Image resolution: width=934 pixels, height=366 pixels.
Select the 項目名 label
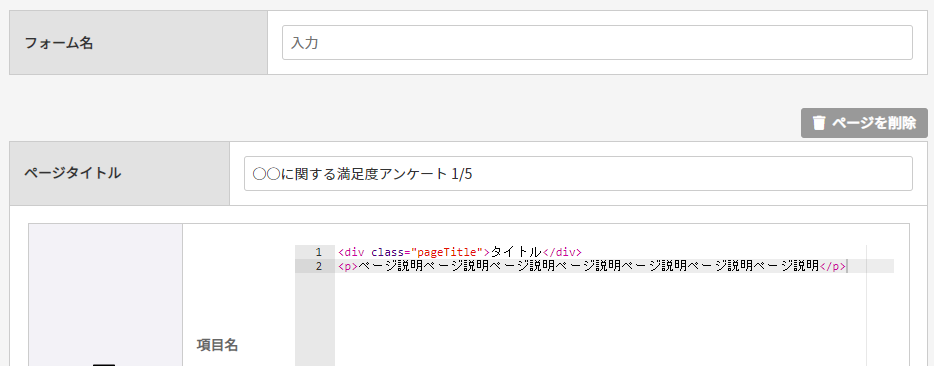(217, 345)
